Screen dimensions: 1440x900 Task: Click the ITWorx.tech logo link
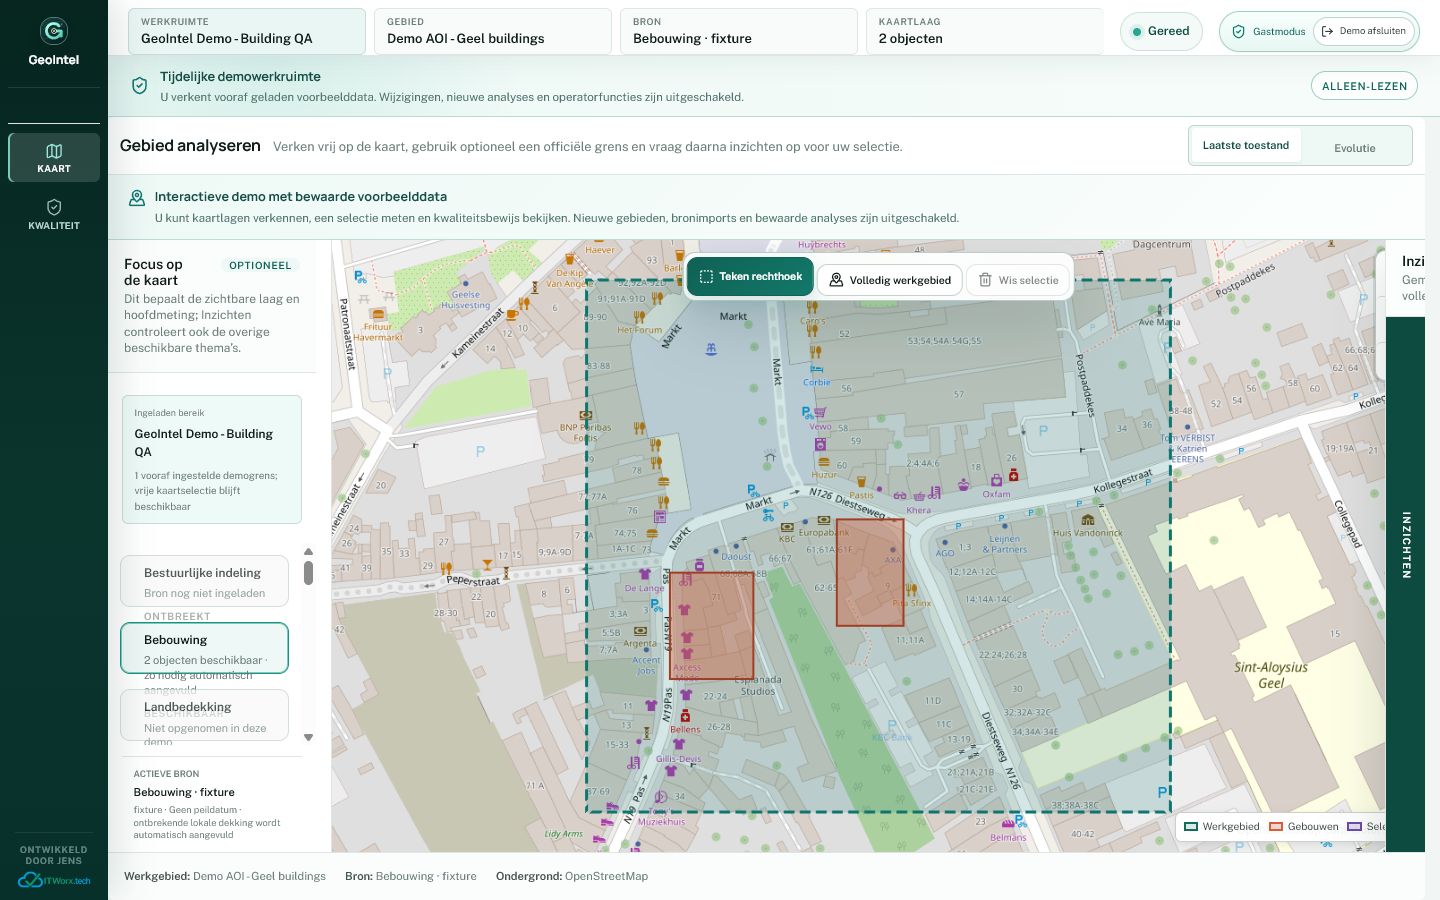pos(54,880)
